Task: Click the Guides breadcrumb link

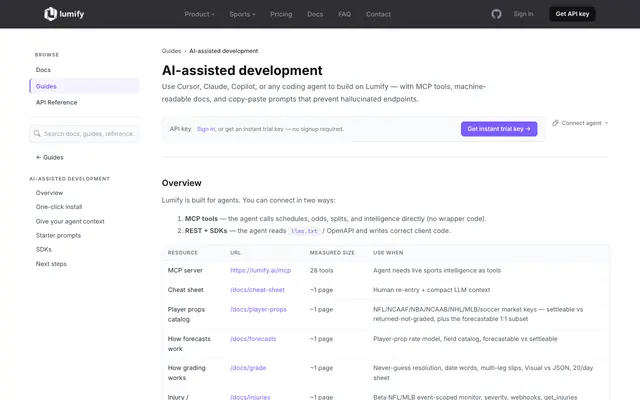Action: [x=171, y=51]
